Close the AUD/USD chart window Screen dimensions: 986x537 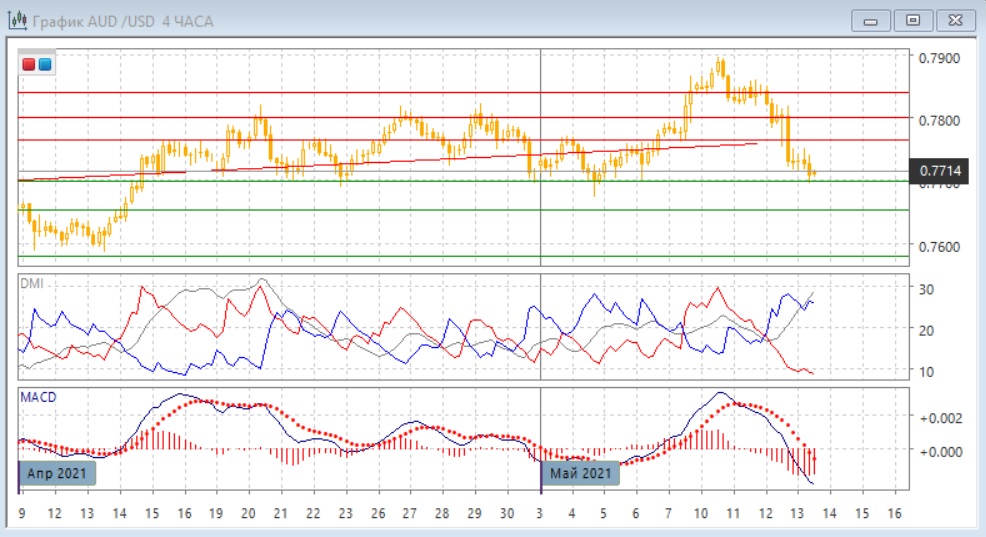954,20
